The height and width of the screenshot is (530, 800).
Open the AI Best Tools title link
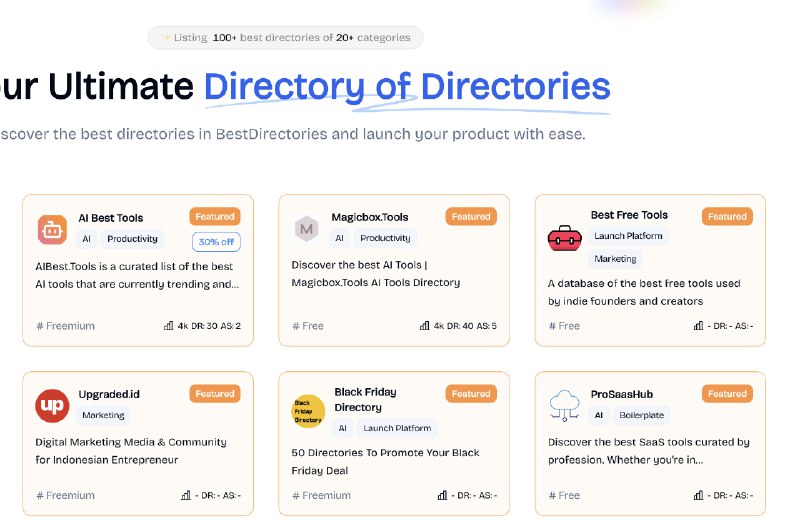point(111,218)
